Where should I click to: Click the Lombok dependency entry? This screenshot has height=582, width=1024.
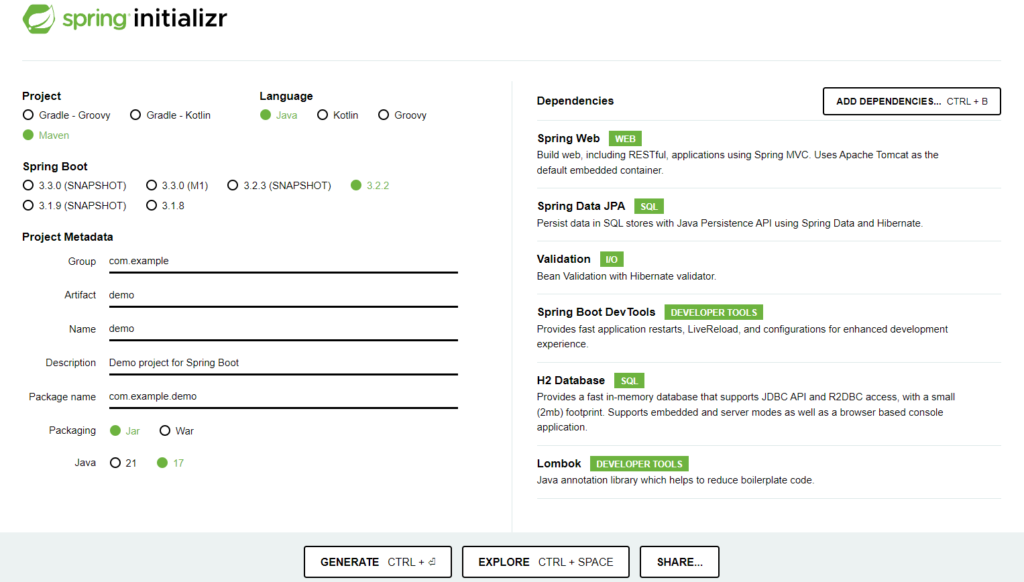[559, 464]
